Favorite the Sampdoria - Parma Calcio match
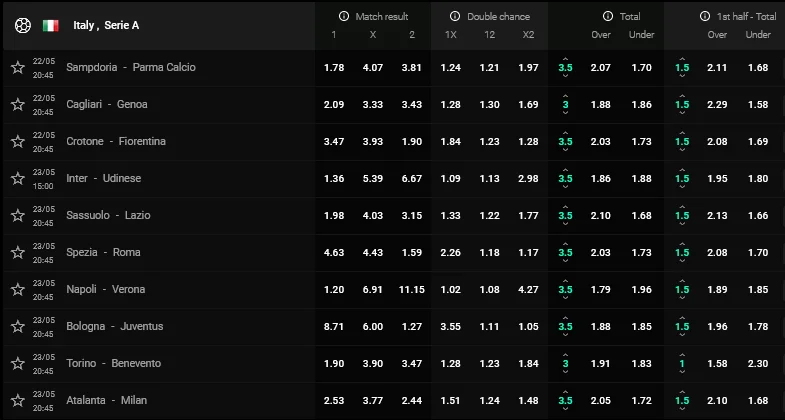This screenshot has width=785, height=420. tap(17, 68)
